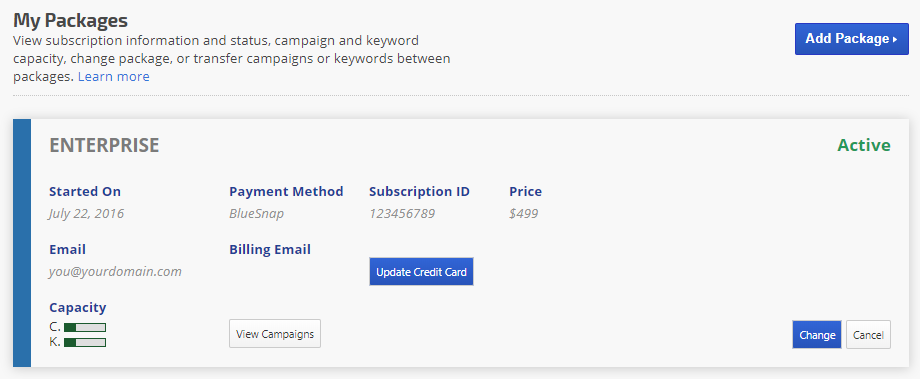Open View Campaigns for Enterprise package
The height and width of the screenshot is (379, 920).
click(275, 334)
